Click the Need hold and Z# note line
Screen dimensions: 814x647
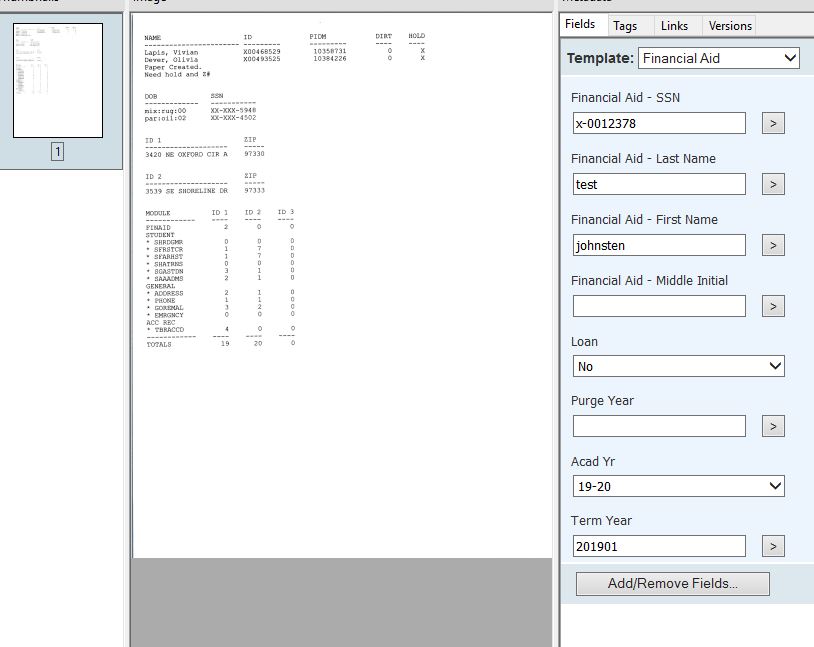click(x=177, y=75)
